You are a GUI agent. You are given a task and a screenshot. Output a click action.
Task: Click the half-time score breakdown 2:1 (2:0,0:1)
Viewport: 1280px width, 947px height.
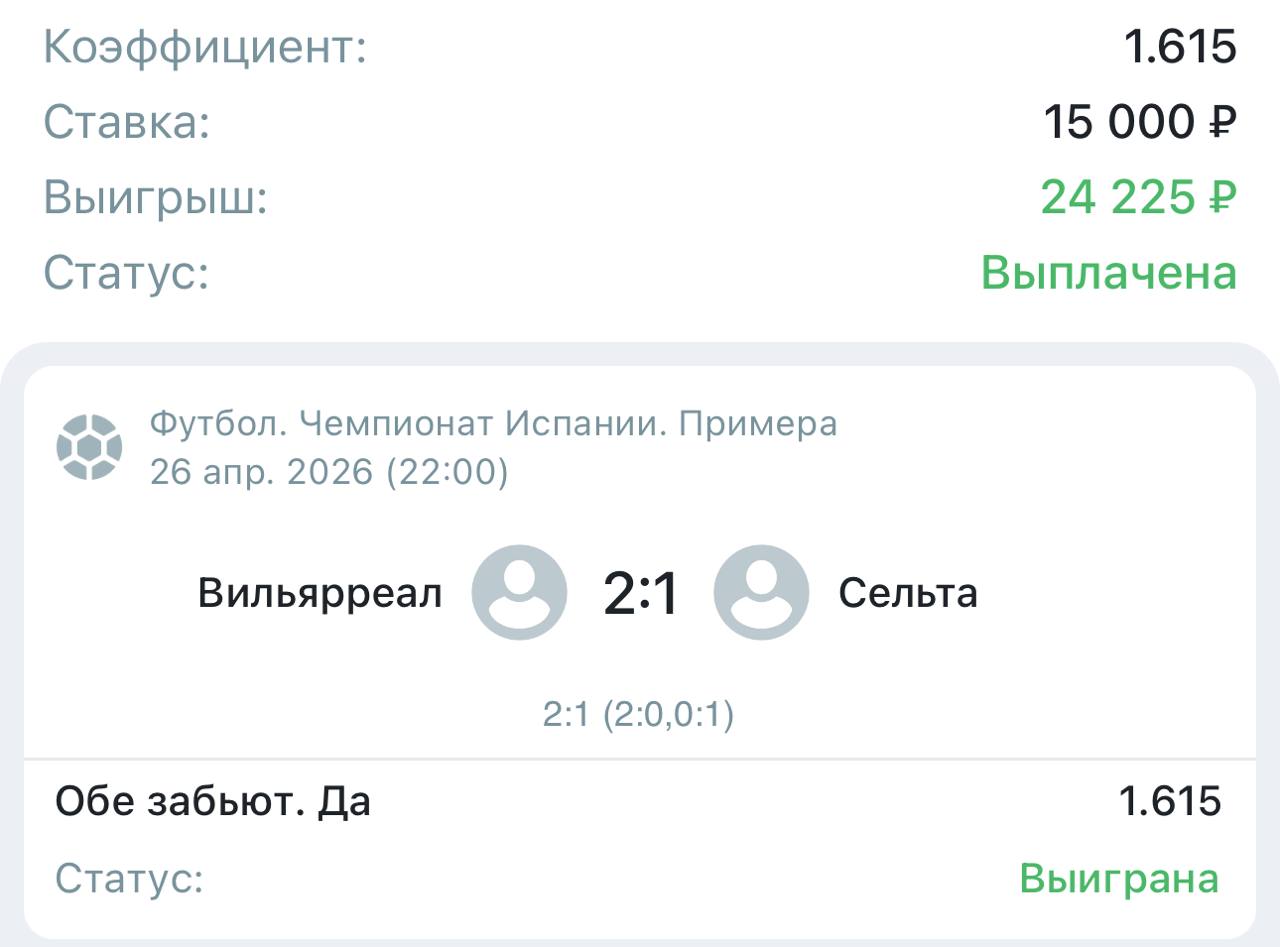click(x=638, y=714)
